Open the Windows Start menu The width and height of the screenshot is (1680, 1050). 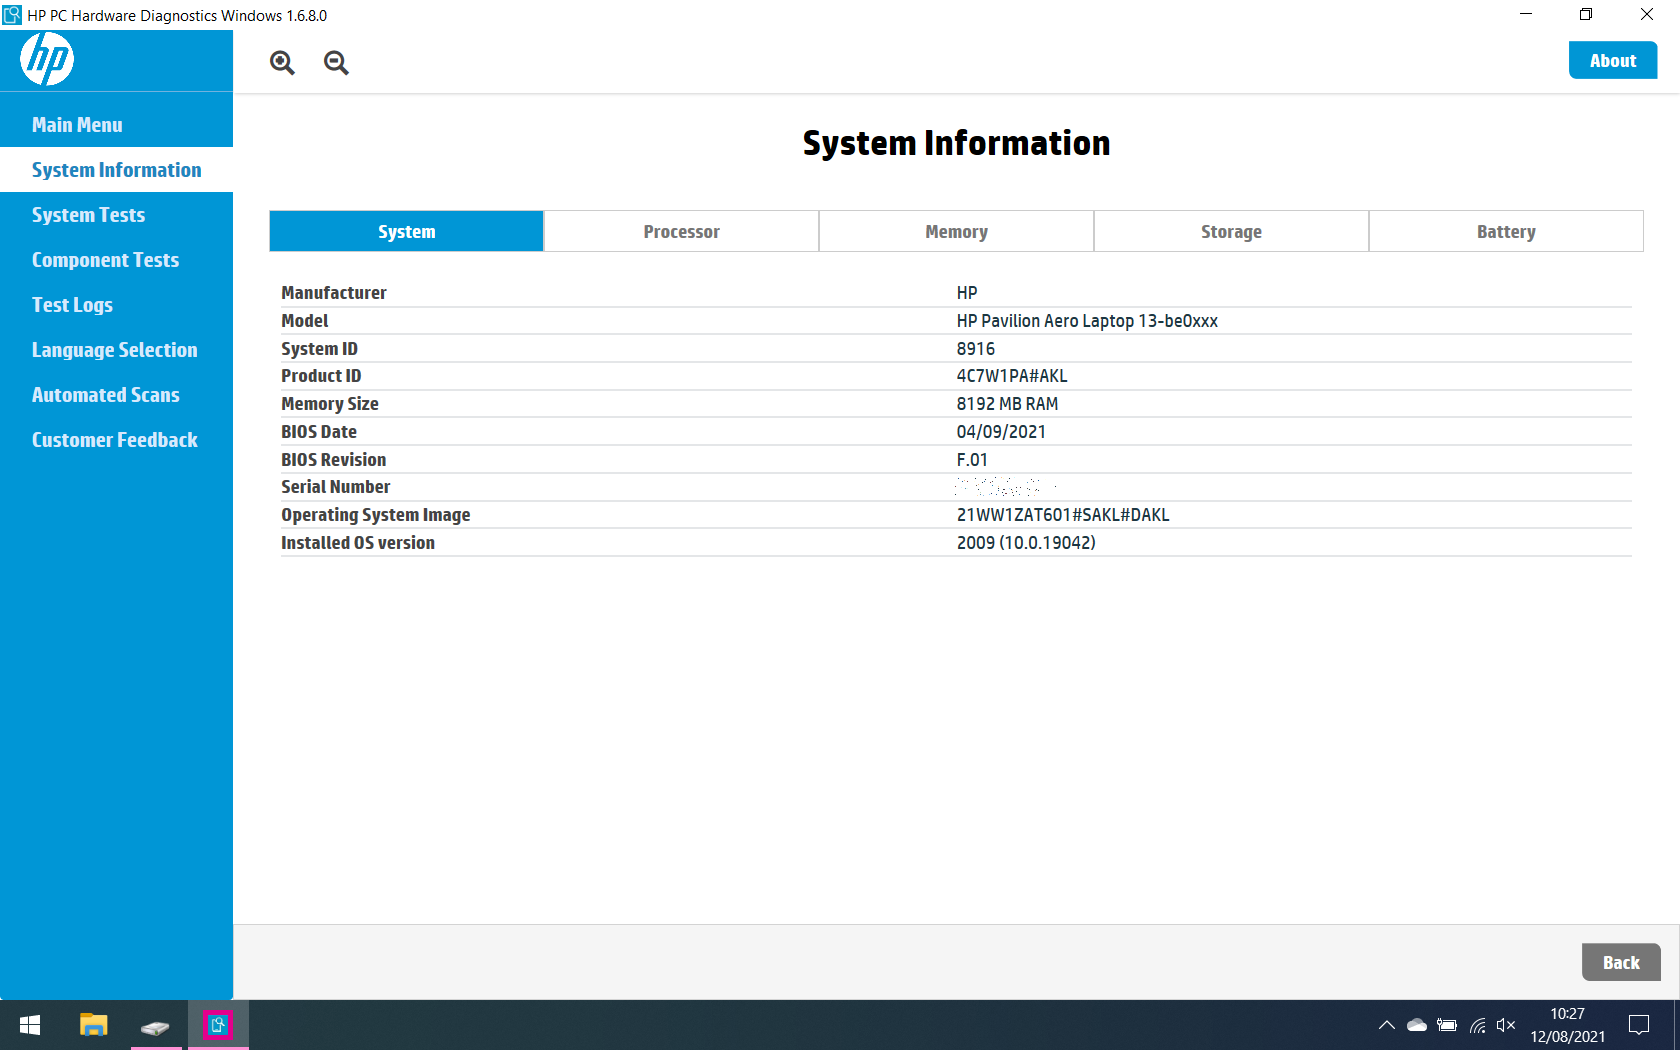pyautogui.click(x=30, y=1025)
